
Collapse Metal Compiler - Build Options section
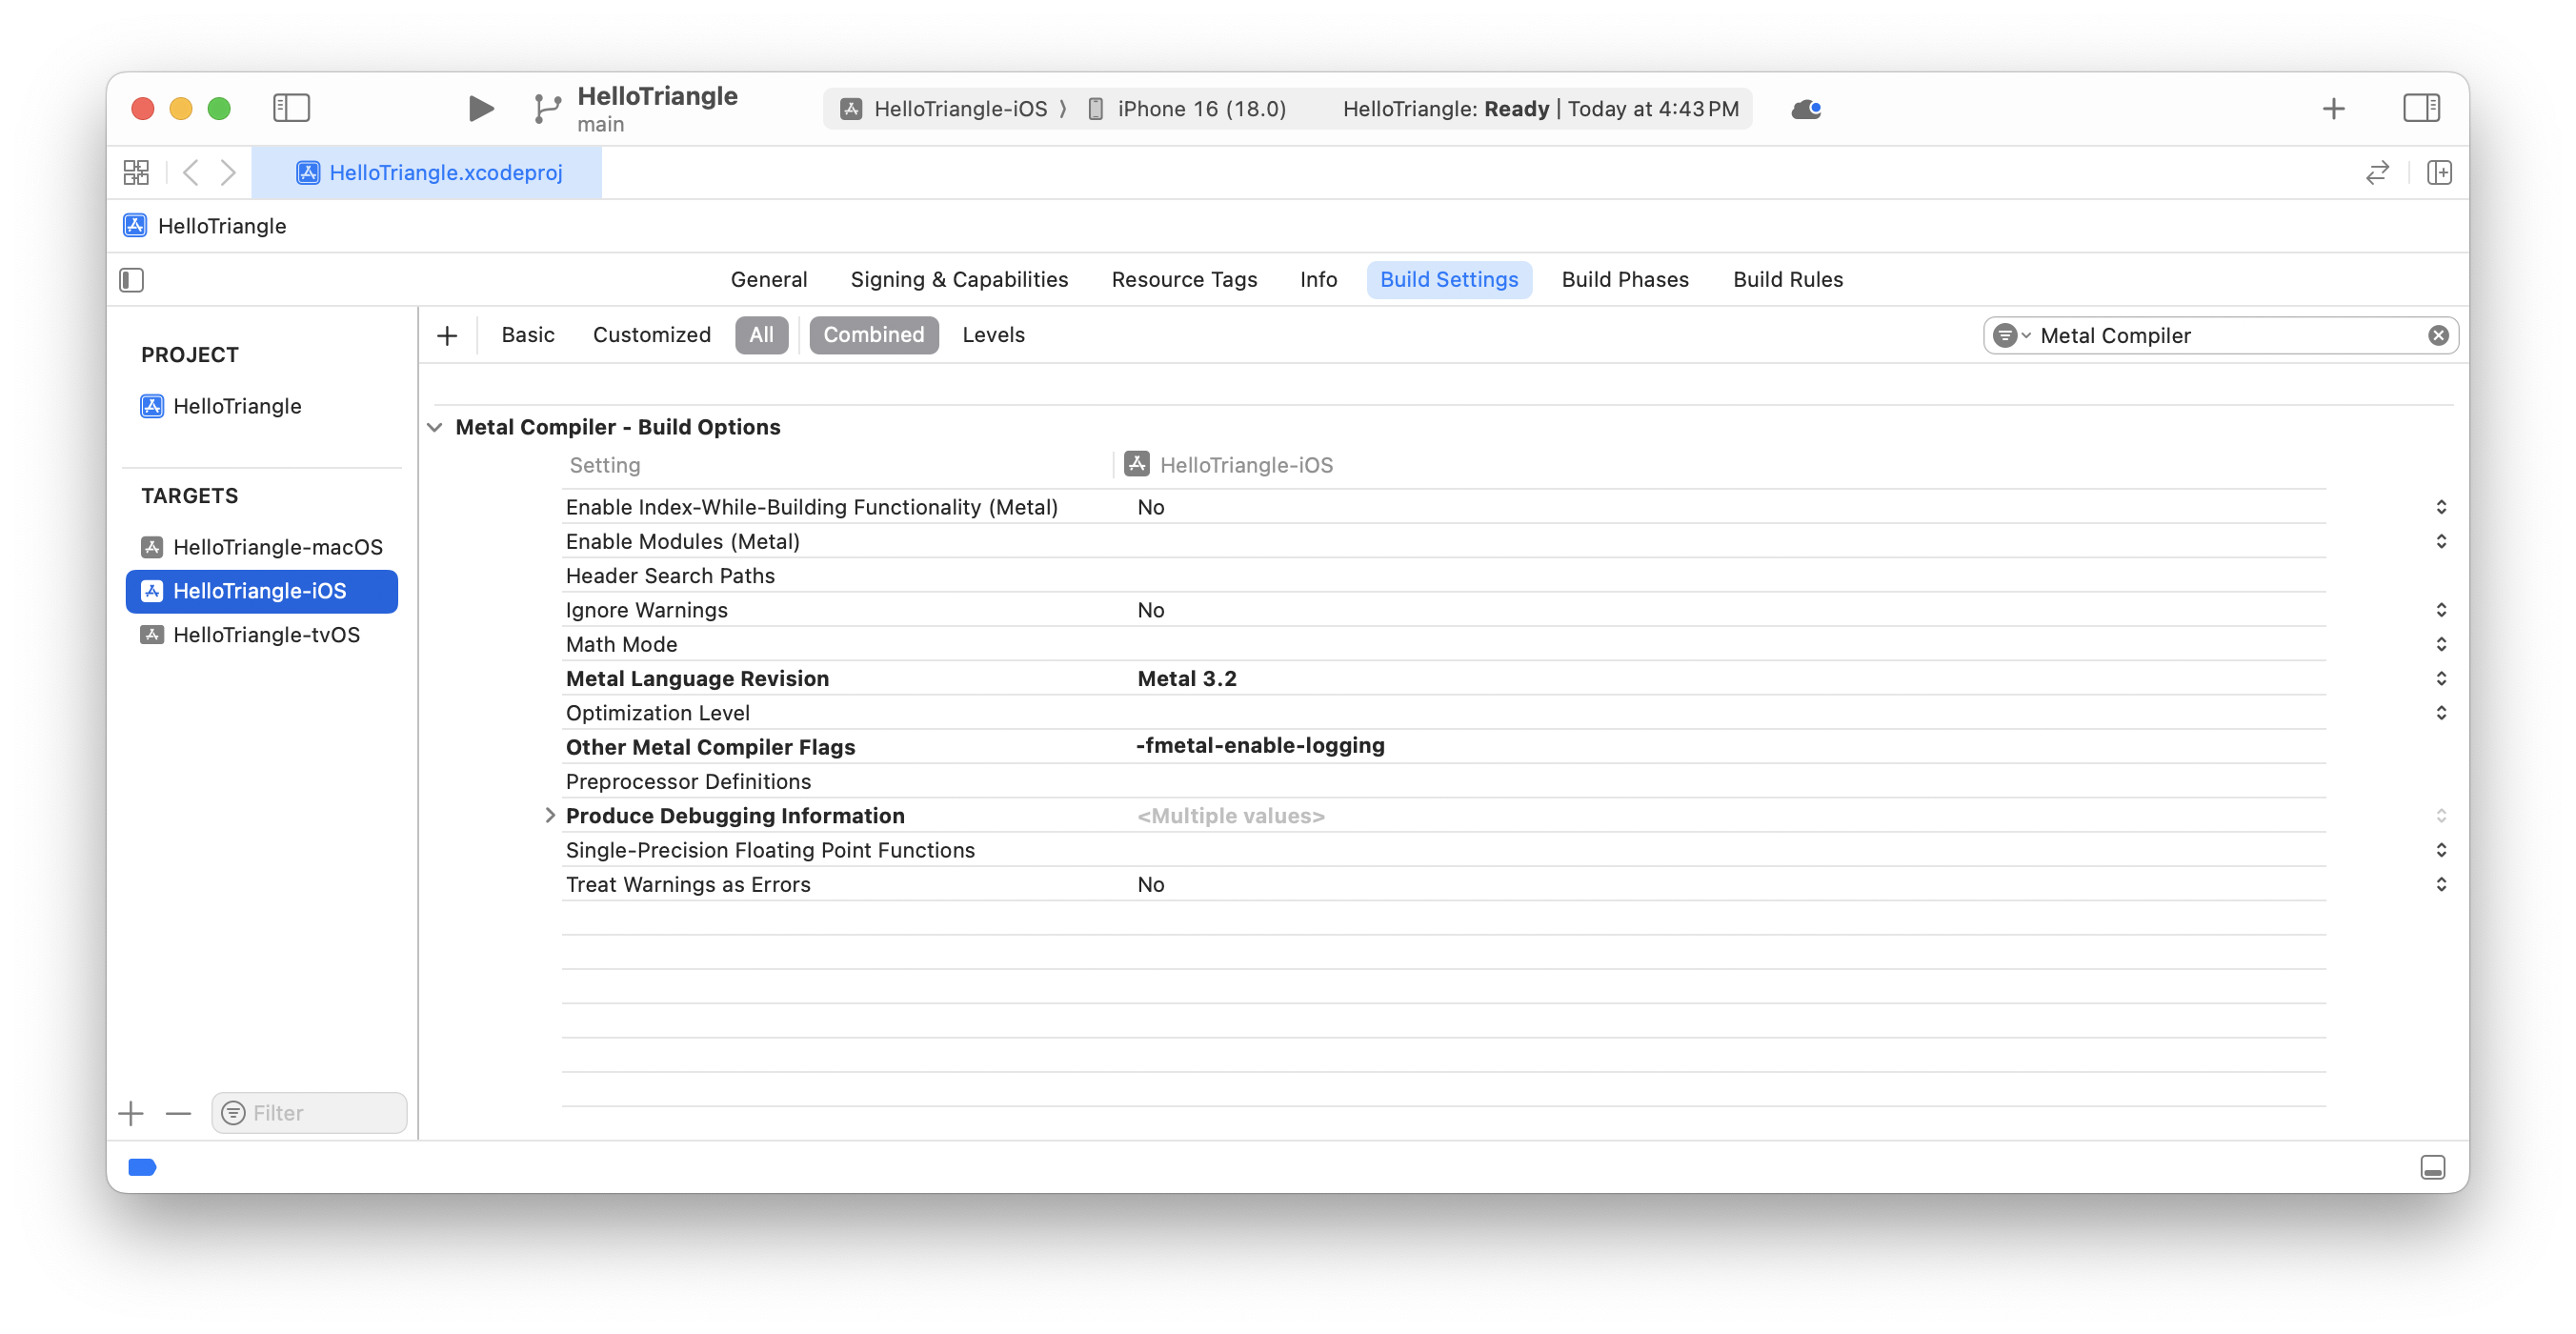(435, 427)
